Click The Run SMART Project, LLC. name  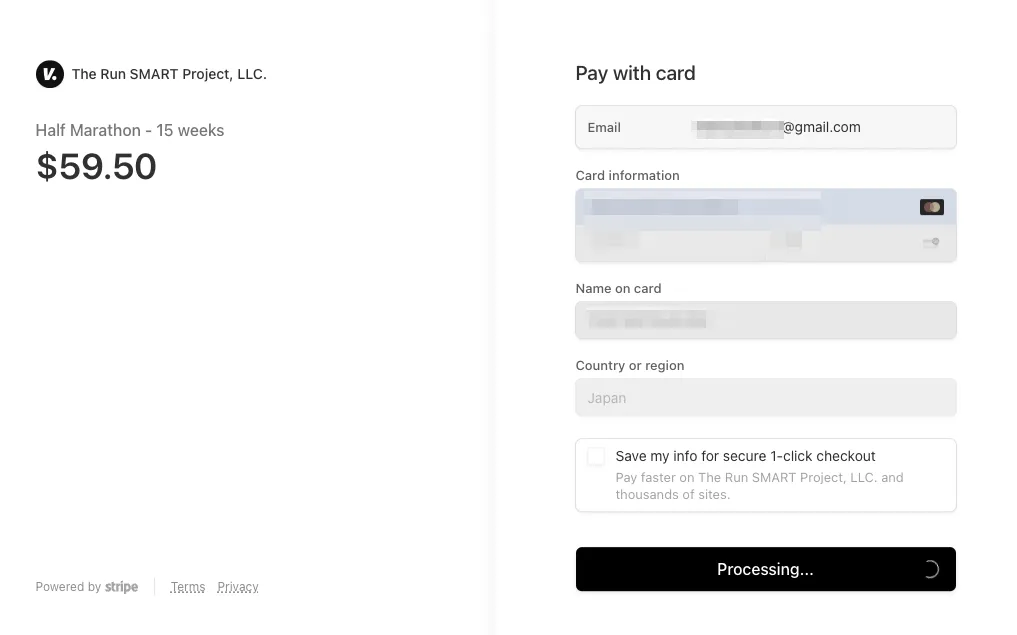(x=169, y=74)
